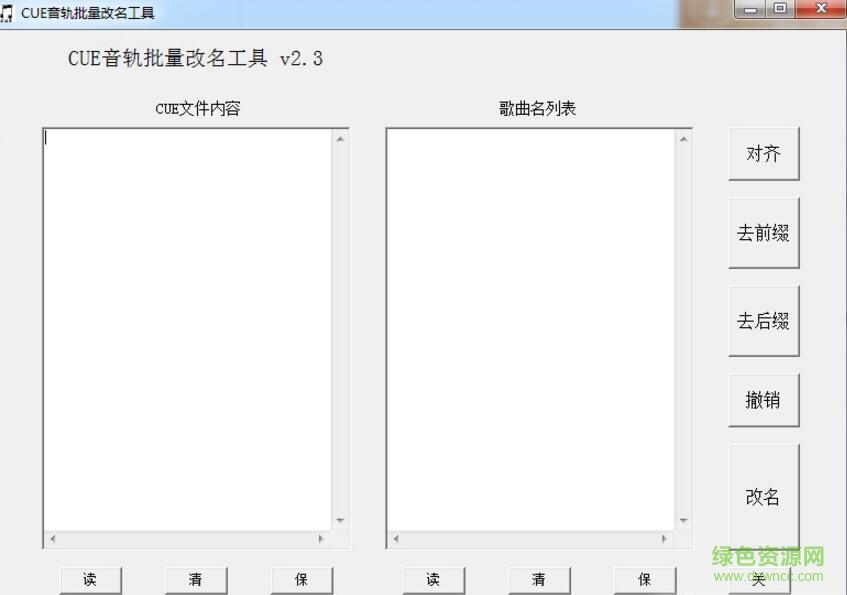The image size is (847, 595).
Task: Click 读 below the 歌曲名列表 panel
Action: point(433,580)
